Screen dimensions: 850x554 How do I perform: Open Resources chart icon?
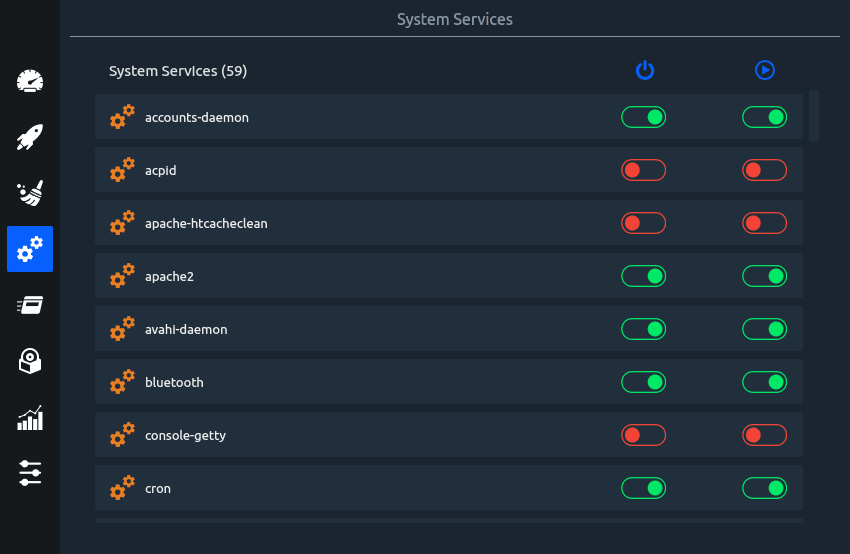[x=30, y=417]
